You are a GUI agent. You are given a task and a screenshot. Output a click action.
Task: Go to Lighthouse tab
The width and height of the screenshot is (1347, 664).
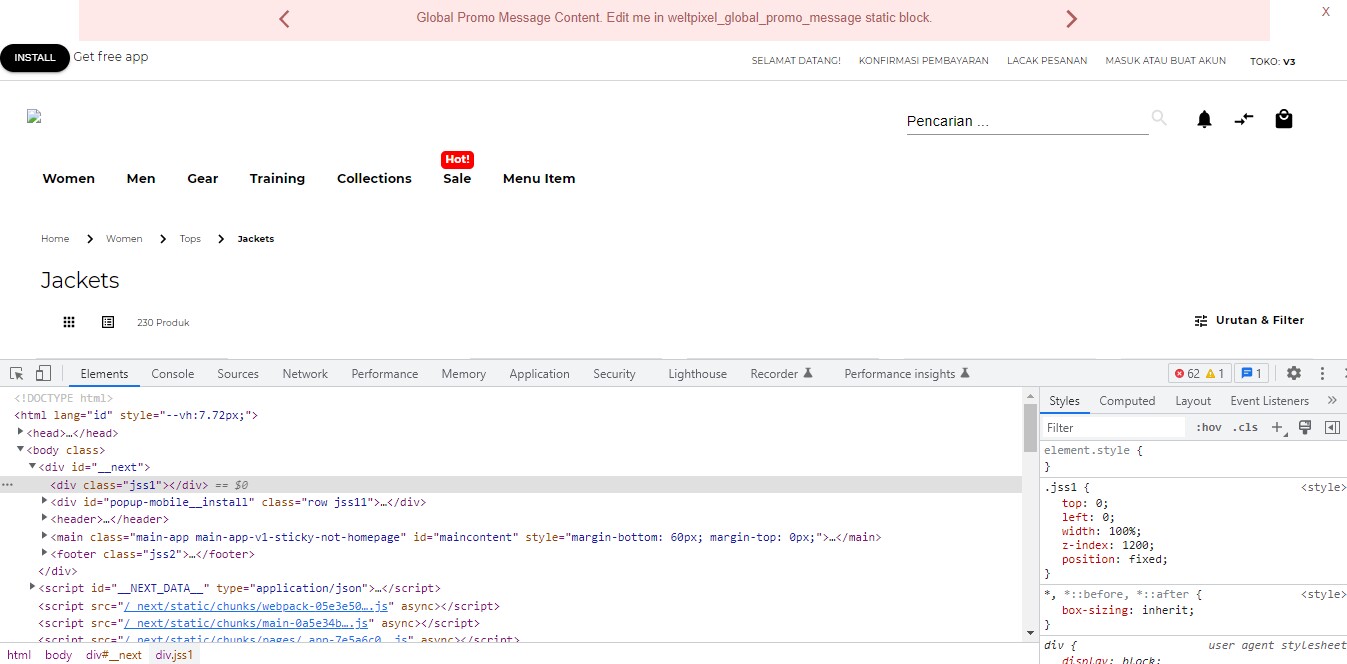(697, 374)
